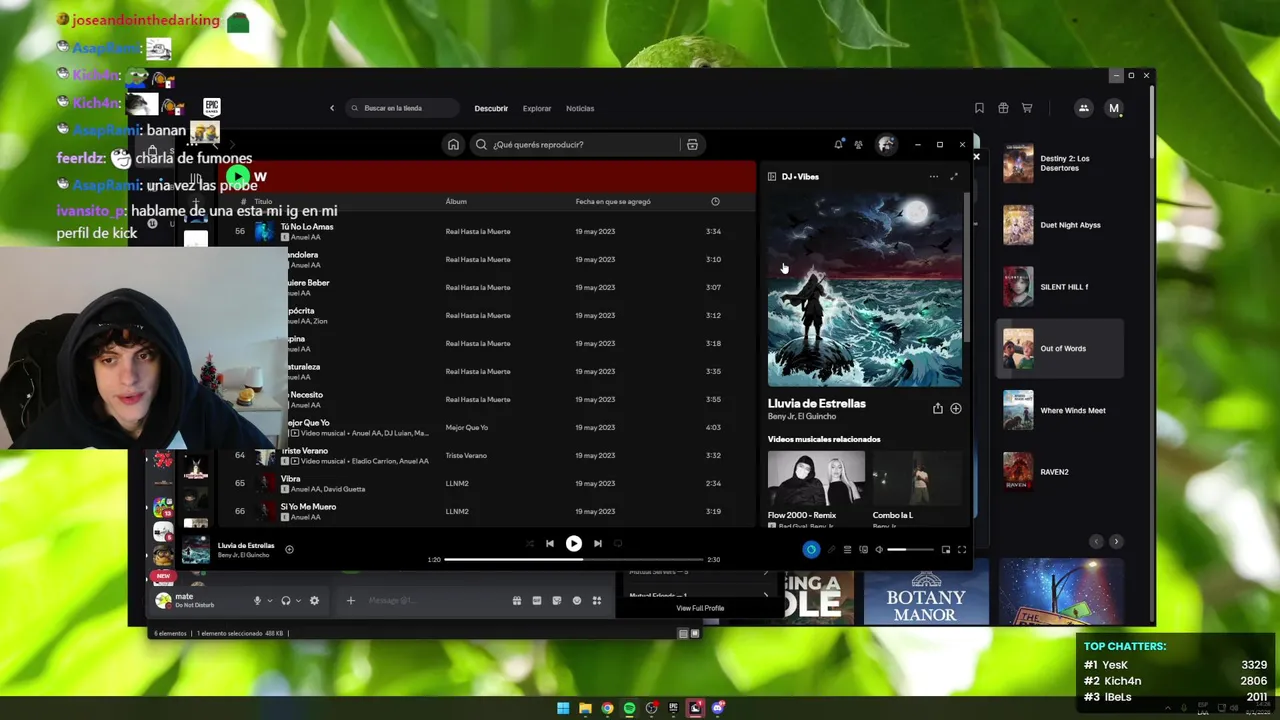This screenshot has height=720, width=1280.
Task: Enter Spotify fullscreen mode
Action: pos(962,549)
